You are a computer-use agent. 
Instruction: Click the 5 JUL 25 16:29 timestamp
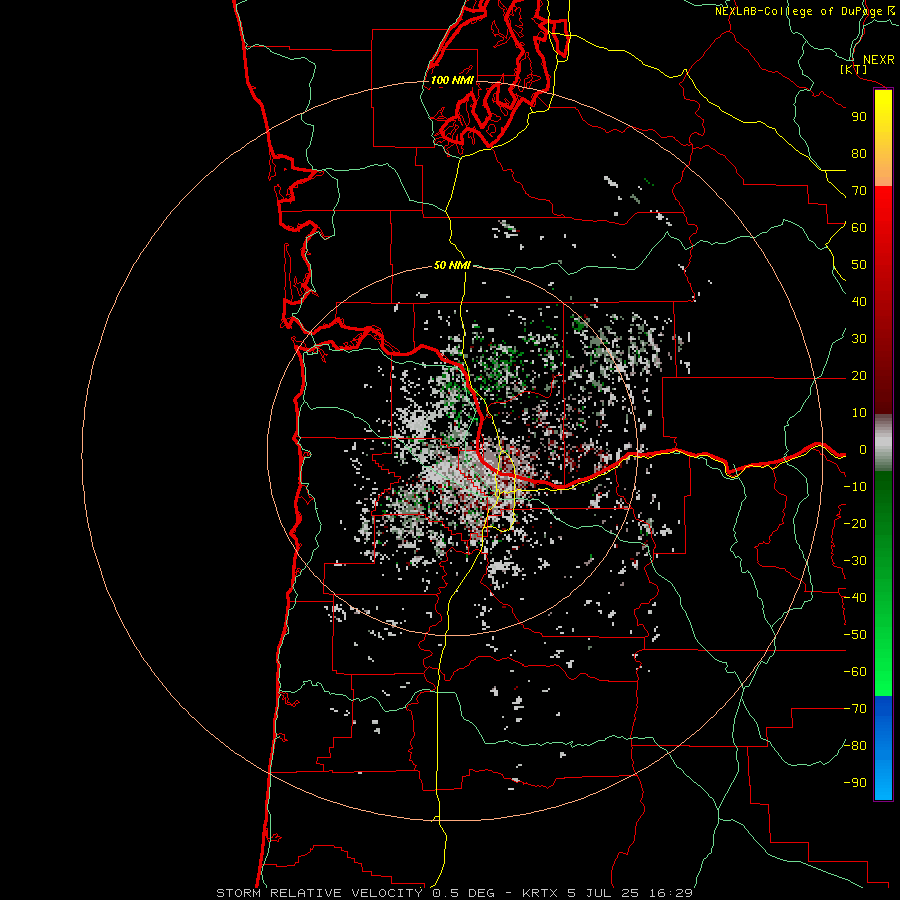pos(630,893)
